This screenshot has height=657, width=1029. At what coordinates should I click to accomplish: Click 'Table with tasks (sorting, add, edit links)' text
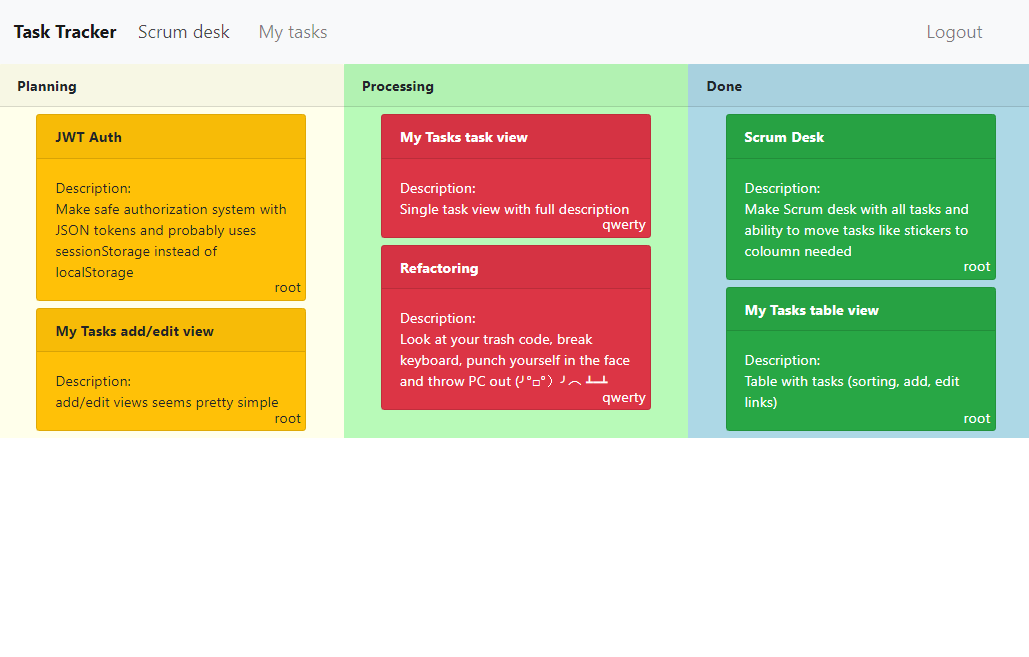pyautogui.click(x=852, y=392)
